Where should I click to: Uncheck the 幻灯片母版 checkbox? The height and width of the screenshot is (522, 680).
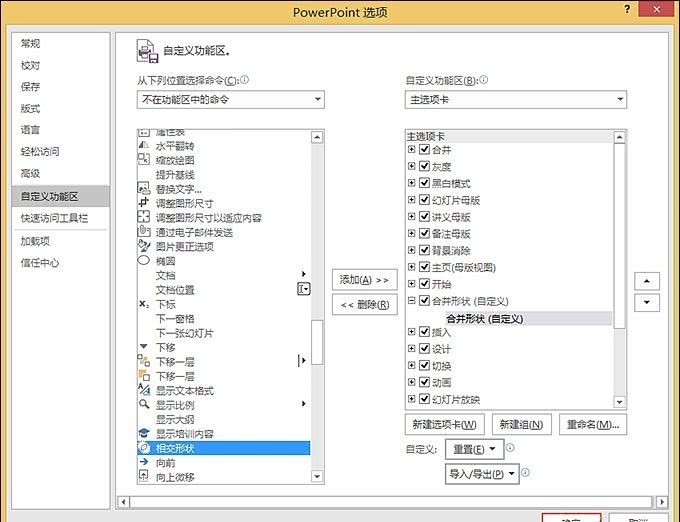(x=424, y=200)
